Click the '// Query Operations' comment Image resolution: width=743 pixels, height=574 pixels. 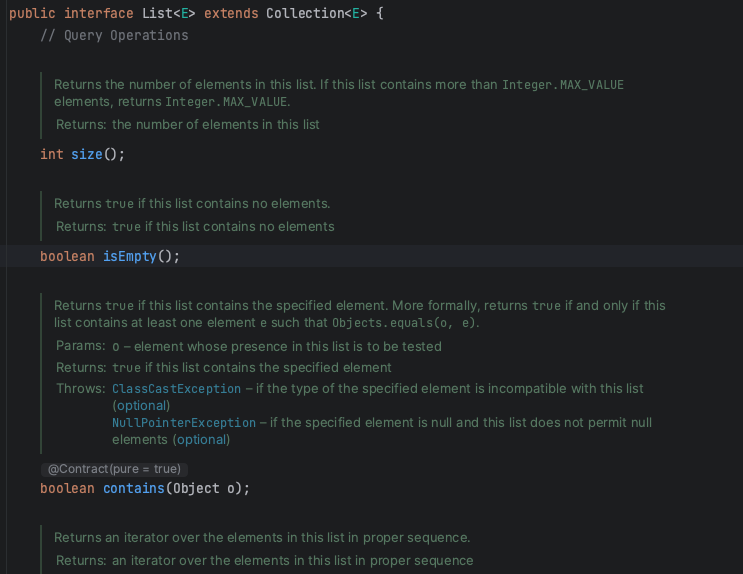tap(114, 36)
